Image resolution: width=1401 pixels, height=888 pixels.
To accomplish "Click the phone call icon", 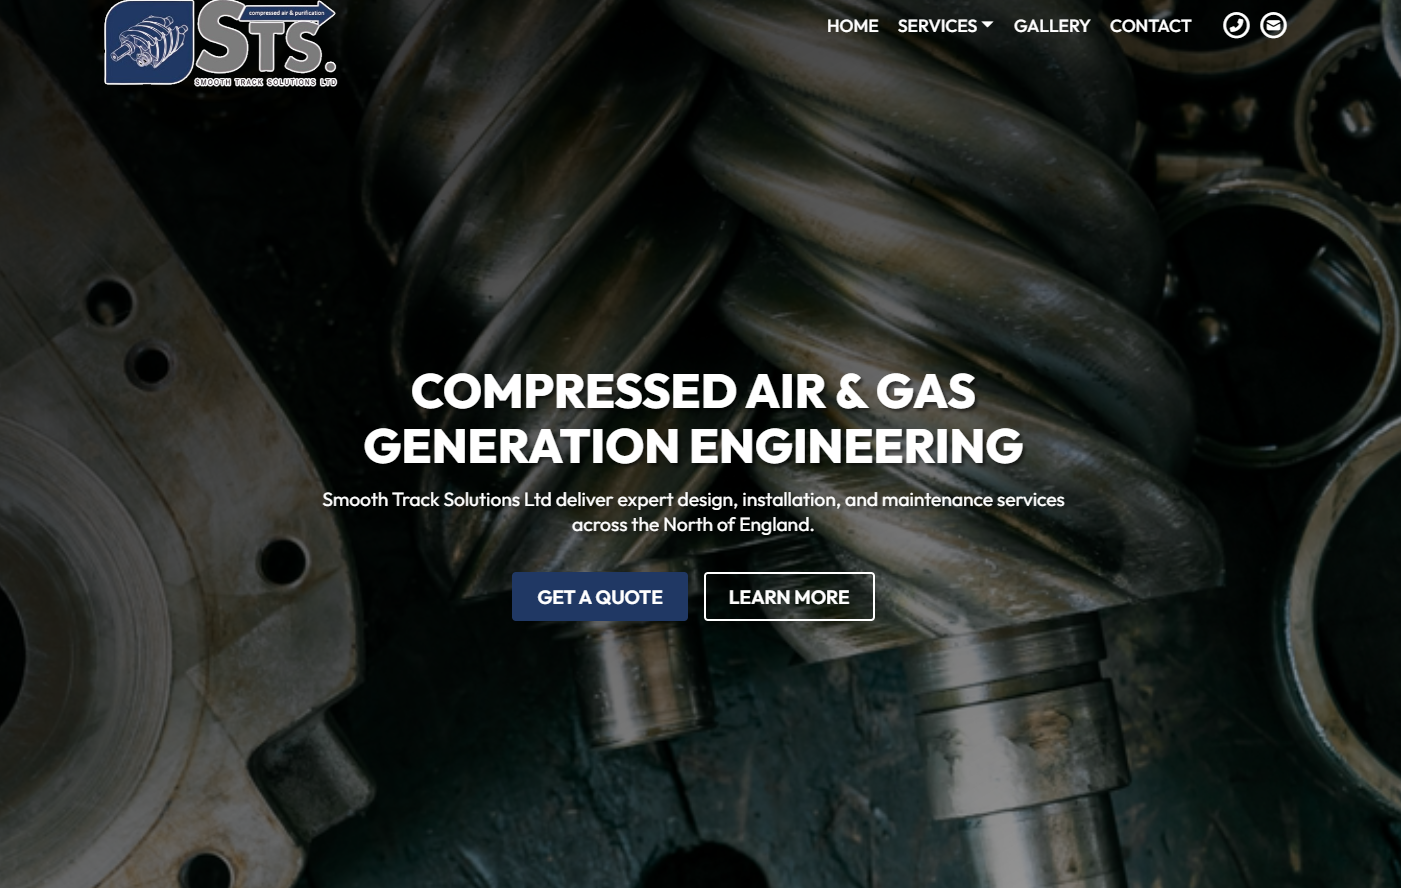I will [x=1236, y=25].
